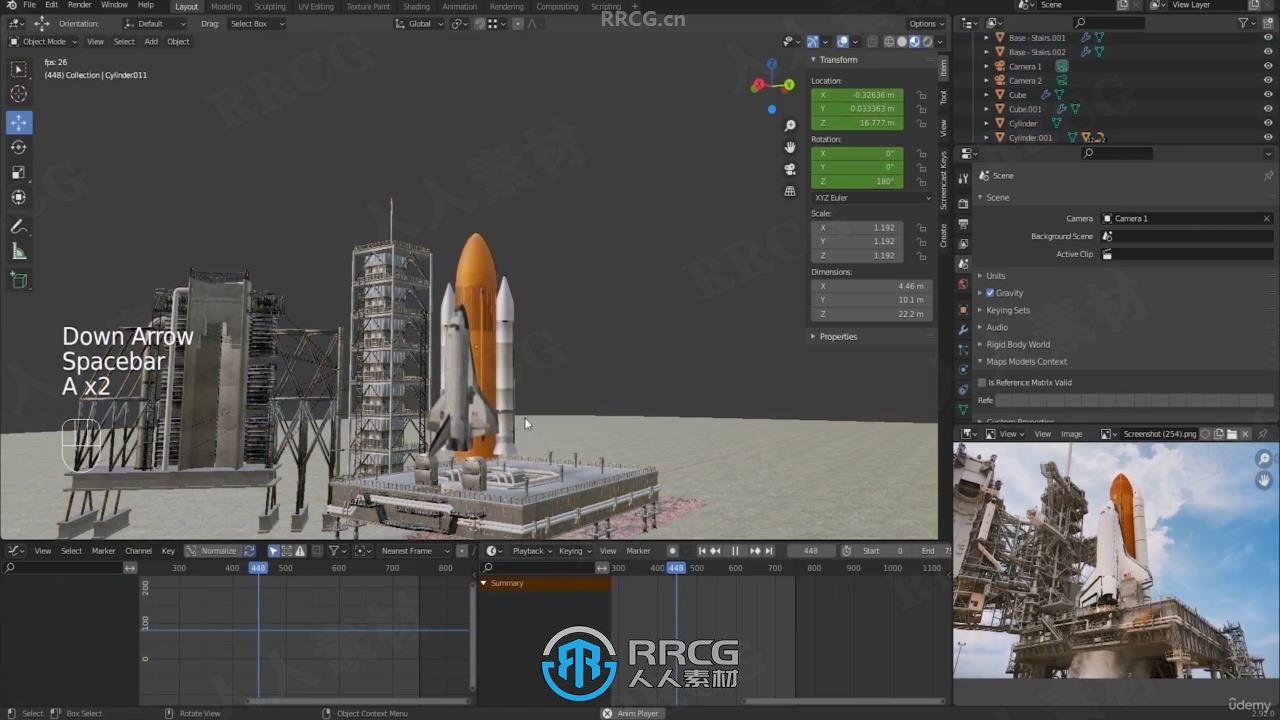Switch orthographic/perspective grid gizmo

click(790, 190)
